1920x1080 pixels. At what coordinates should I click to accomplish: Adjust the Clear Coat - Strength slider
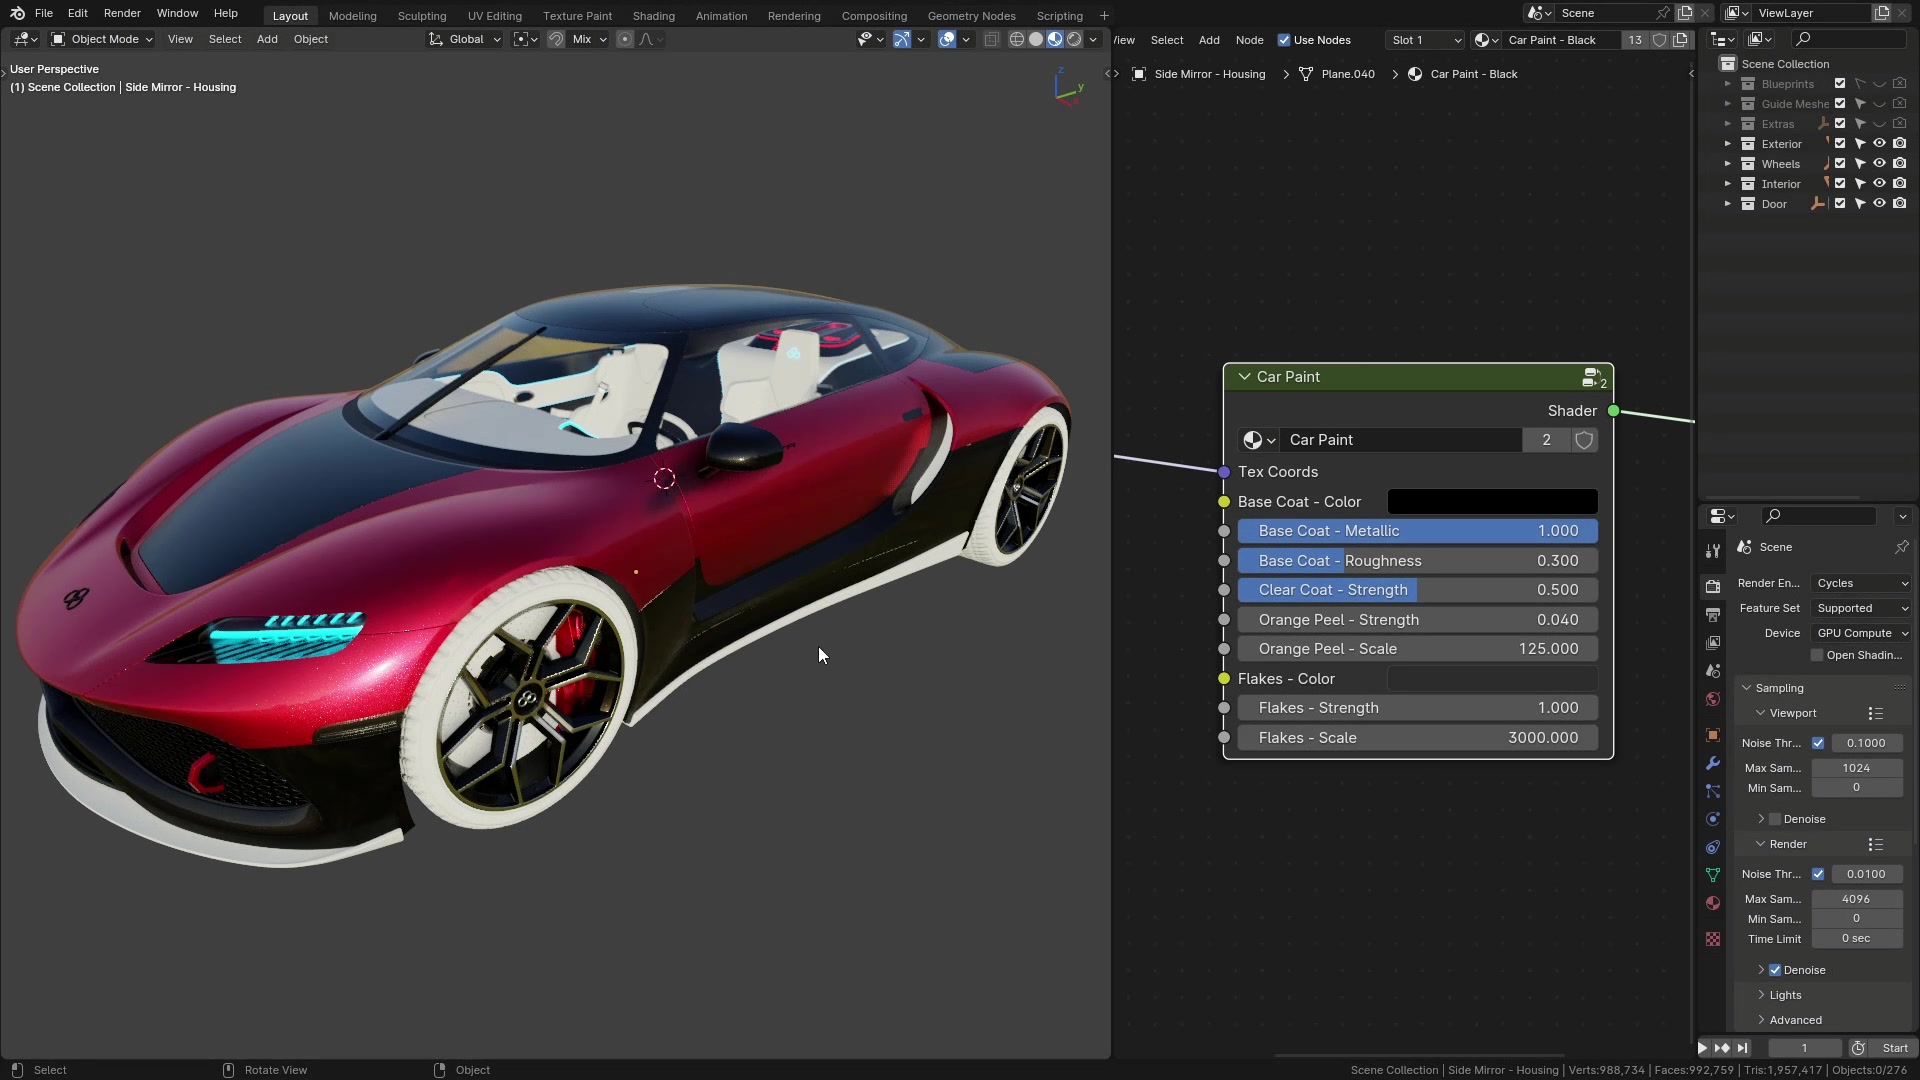(x=1417, y=590)
